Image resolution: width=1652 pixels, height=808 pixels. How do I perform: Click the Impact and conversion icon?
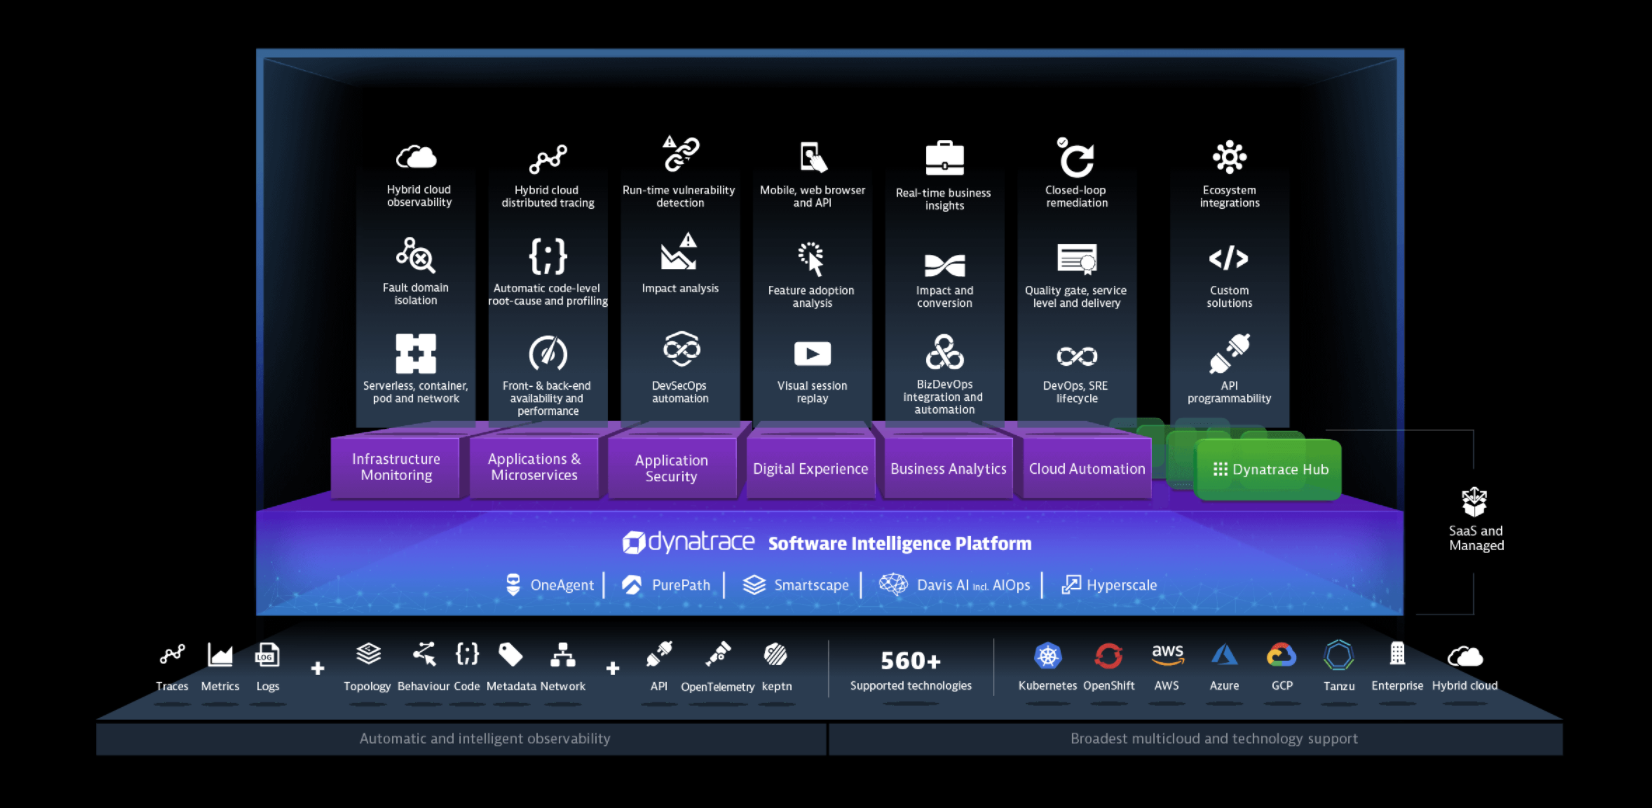pyautogui.click(x=945, y=265)
